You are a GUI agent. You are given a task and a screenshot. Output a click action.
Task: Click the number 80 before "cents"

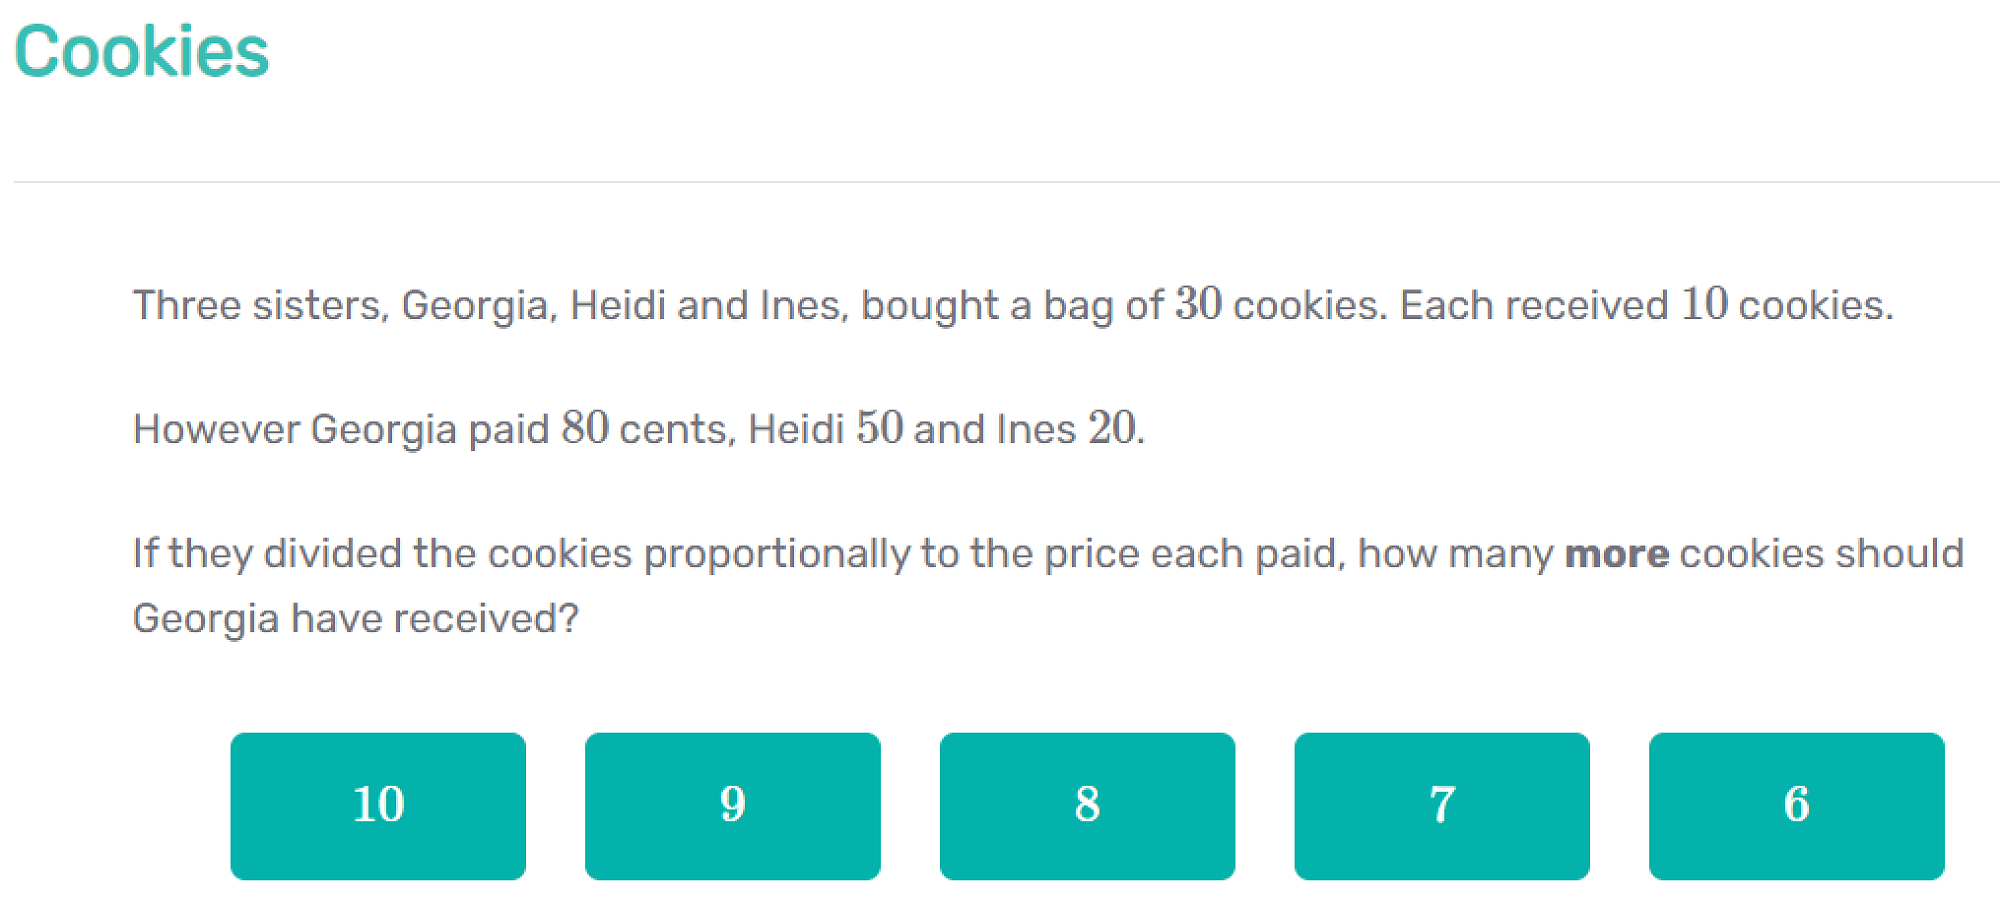(x=585, y=428)
